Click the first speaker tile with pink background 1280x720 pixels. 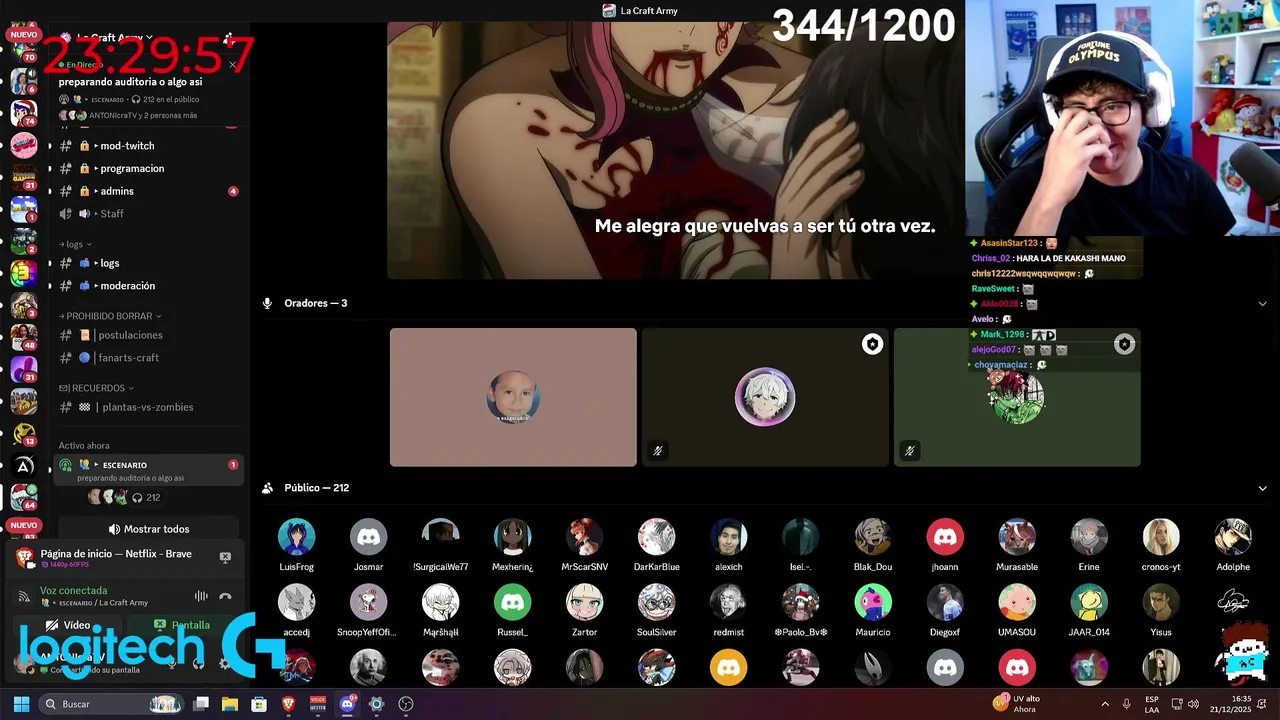(x=513, y=397)
